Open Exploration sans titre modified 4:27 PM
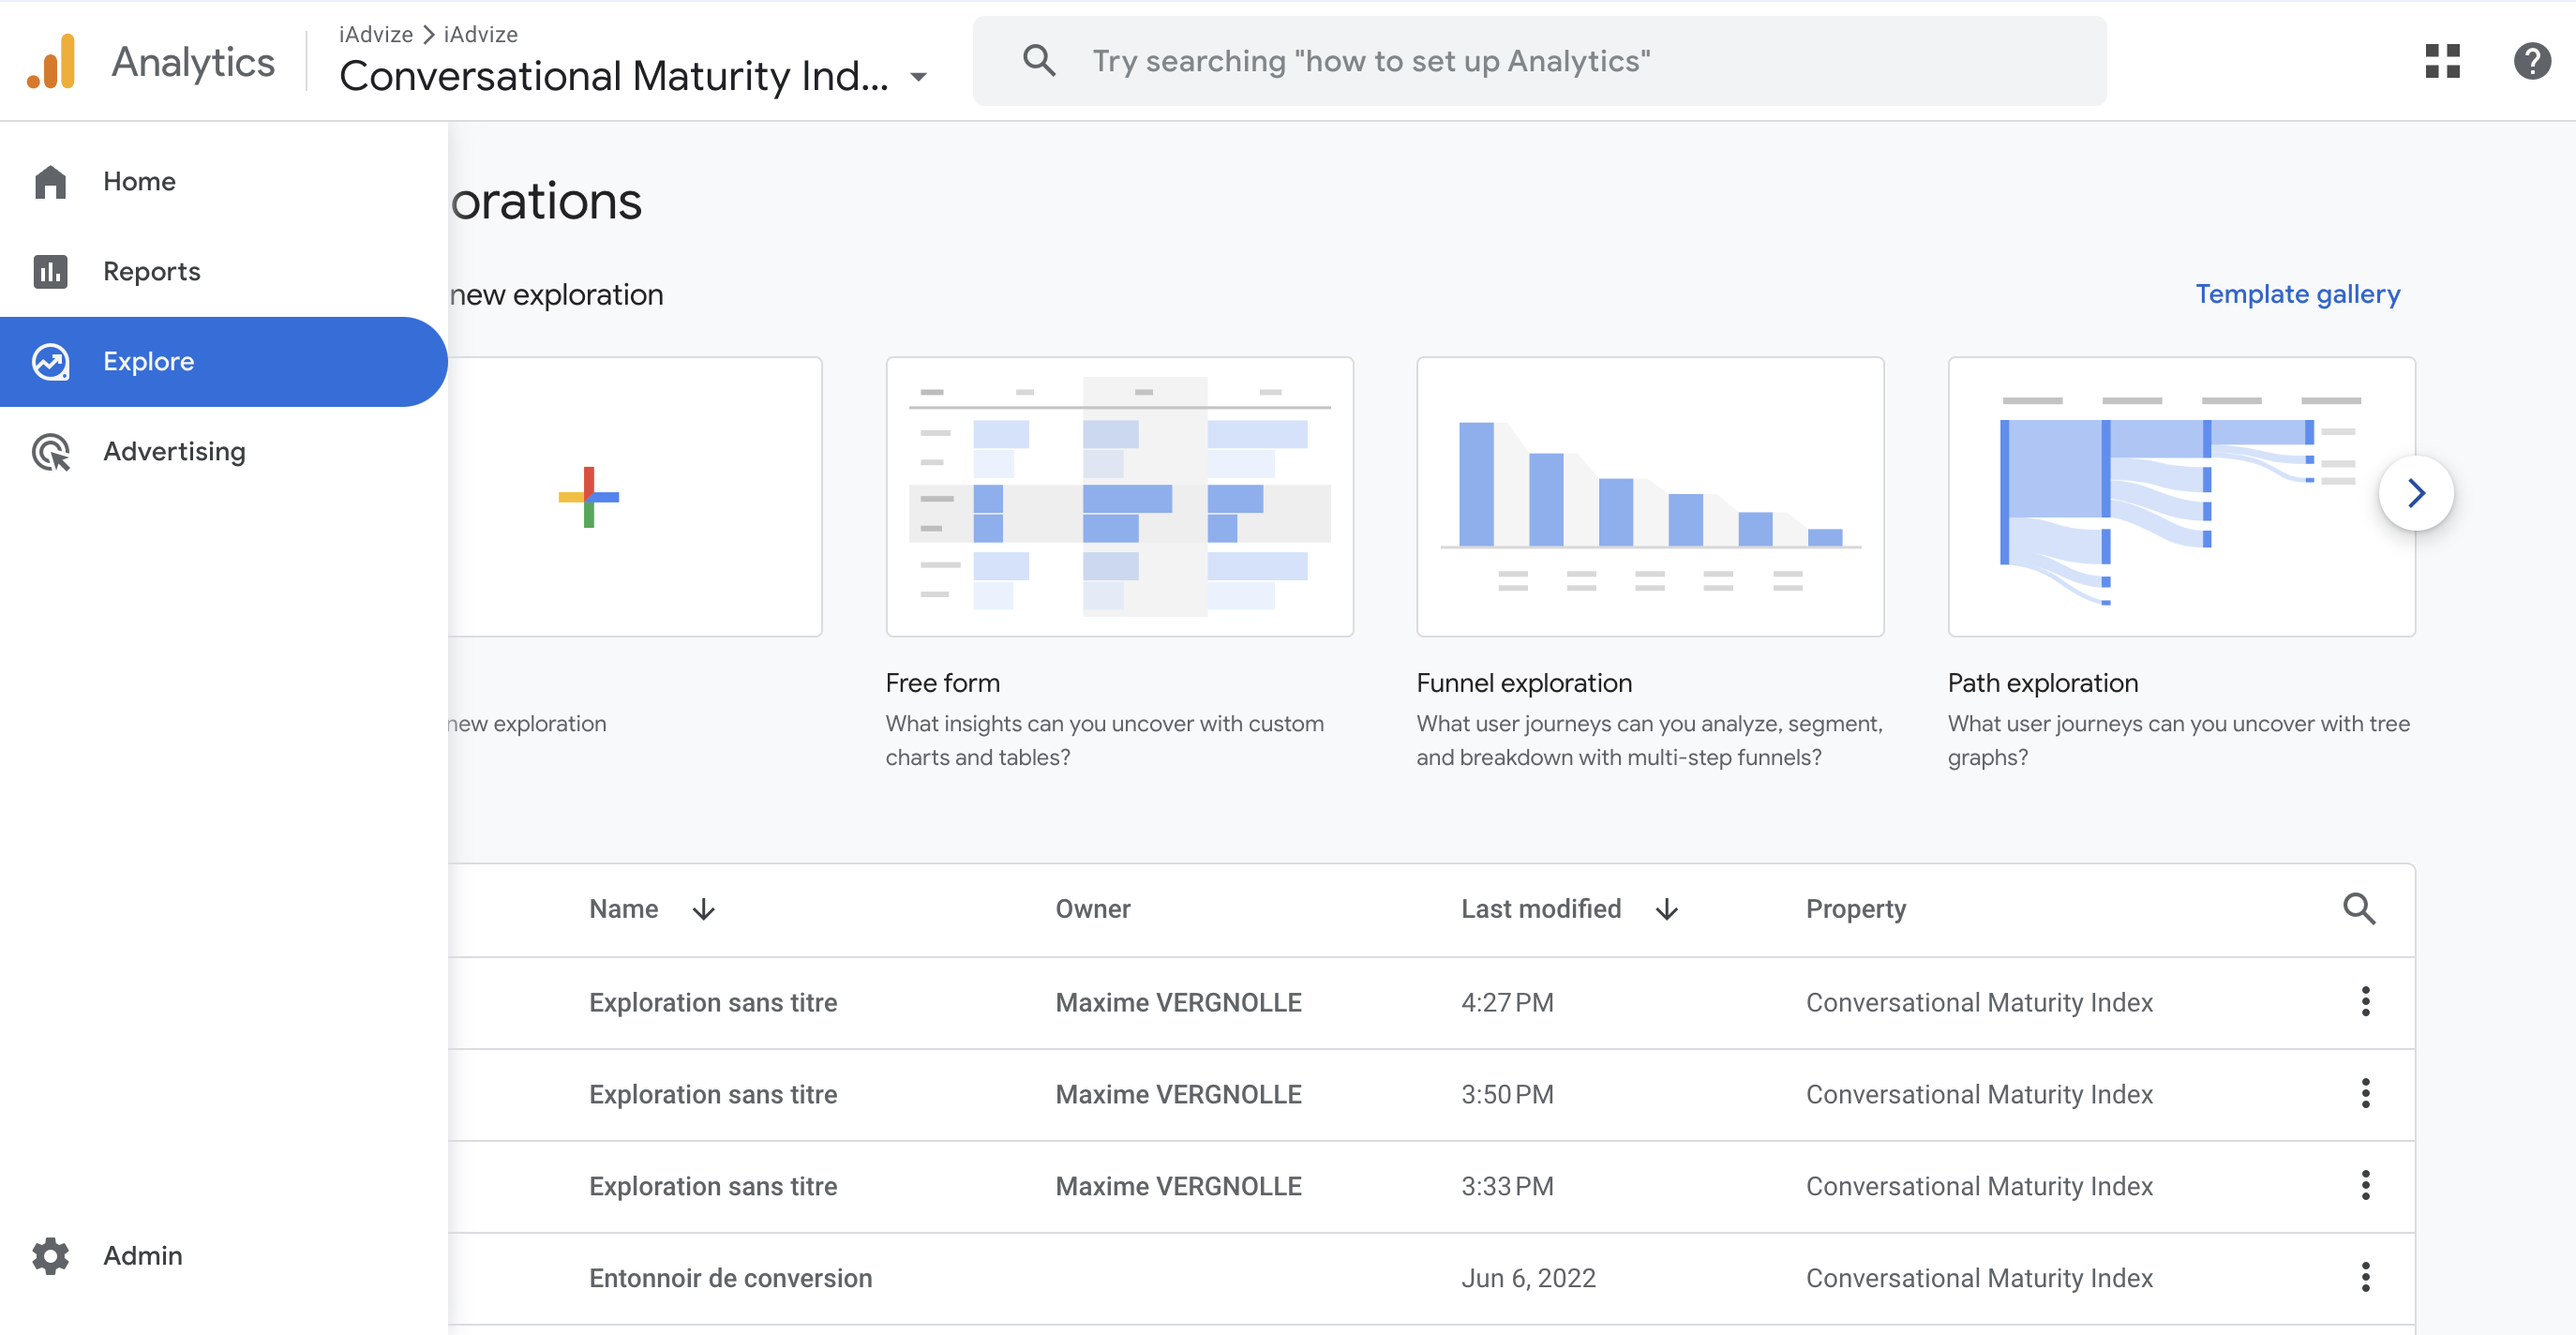 (x=712, y=1003)
